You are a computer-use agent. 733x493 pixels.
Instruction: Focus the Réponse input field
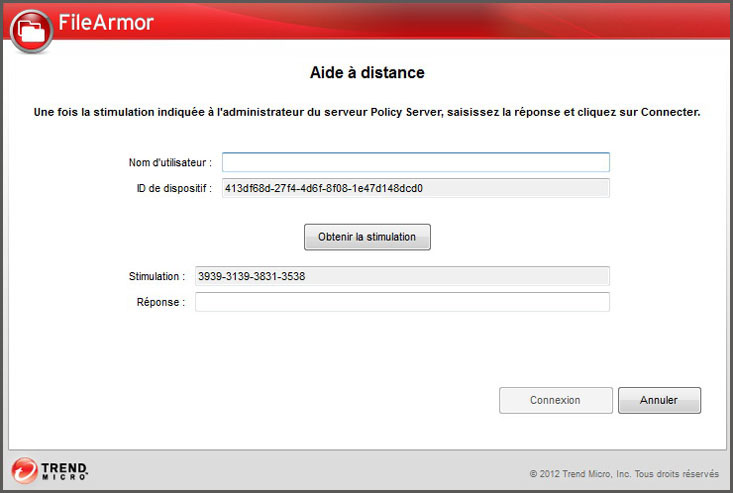402,302
